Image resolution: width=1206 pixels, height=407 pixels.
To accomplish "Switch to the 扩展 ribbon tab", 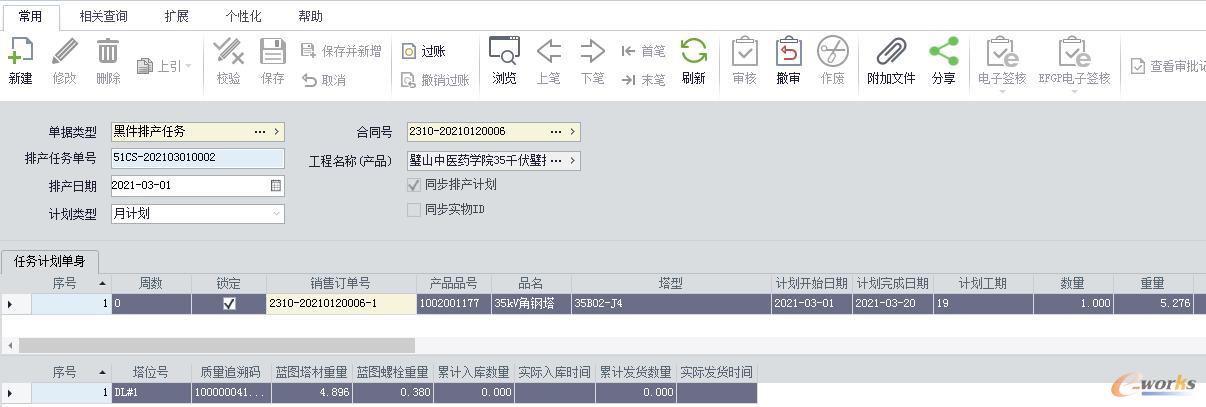I will [176, 16].
